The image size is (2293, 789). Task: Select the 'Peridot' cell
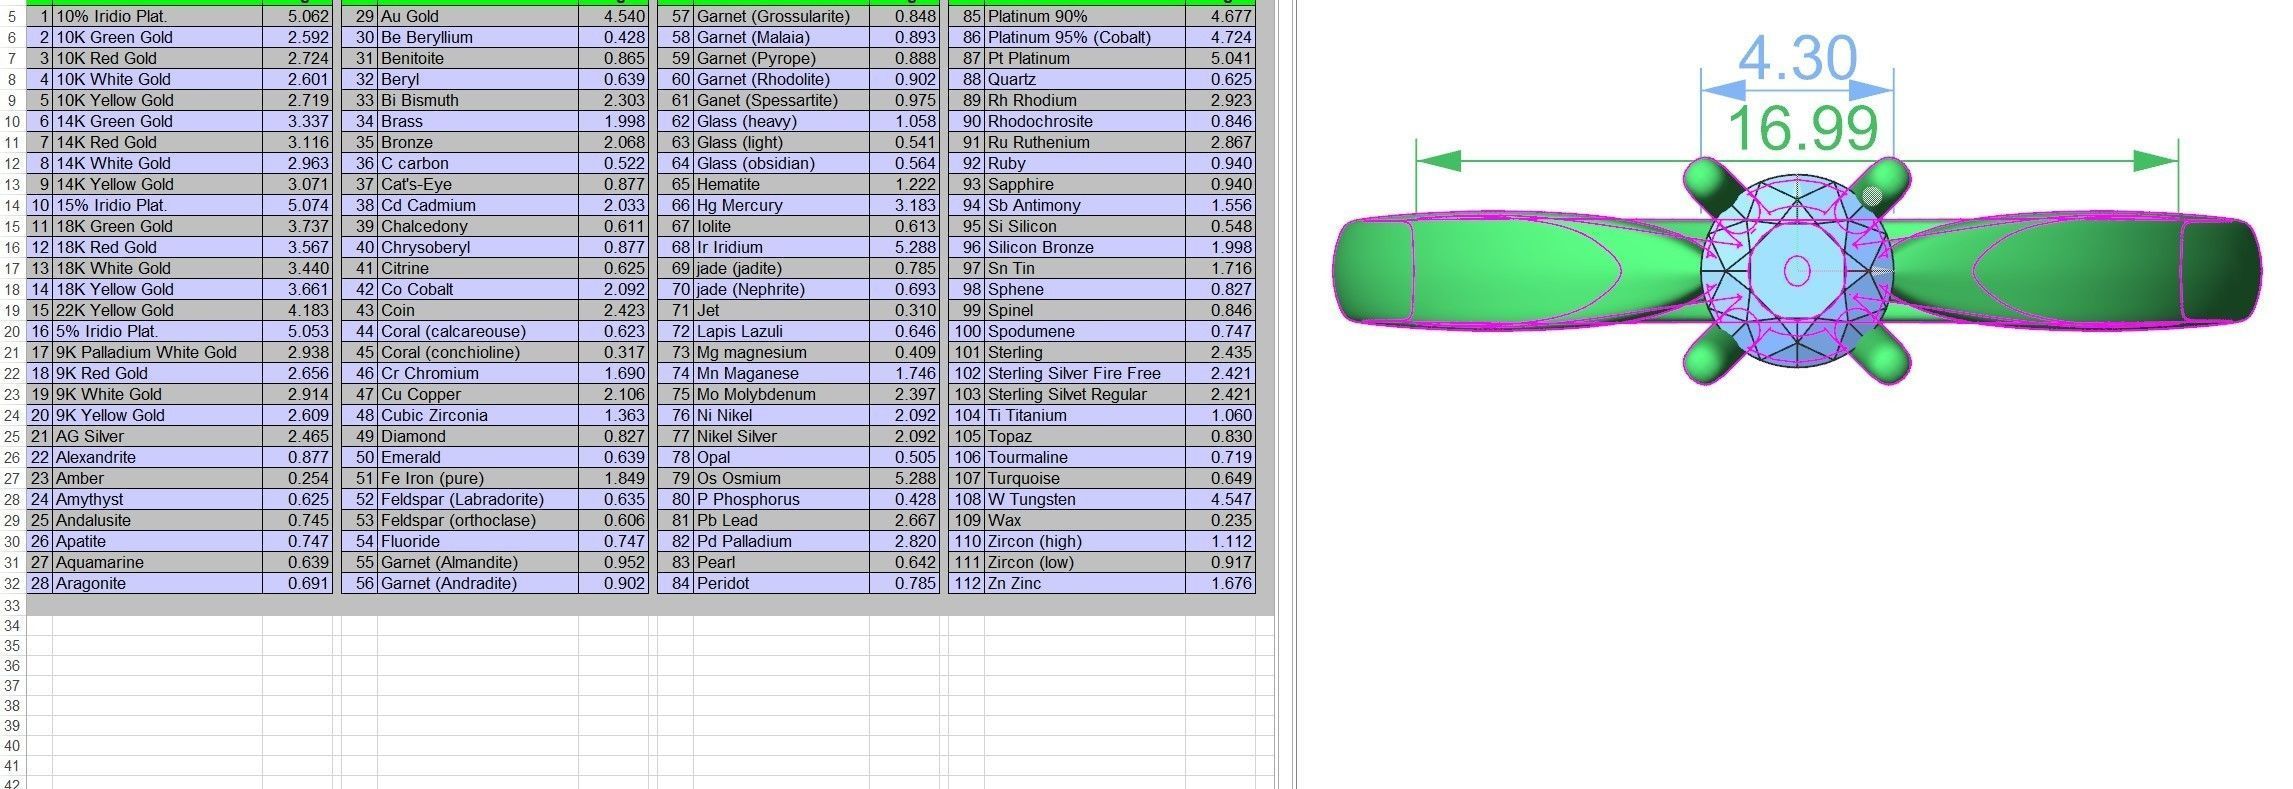(x=781, y=583)
